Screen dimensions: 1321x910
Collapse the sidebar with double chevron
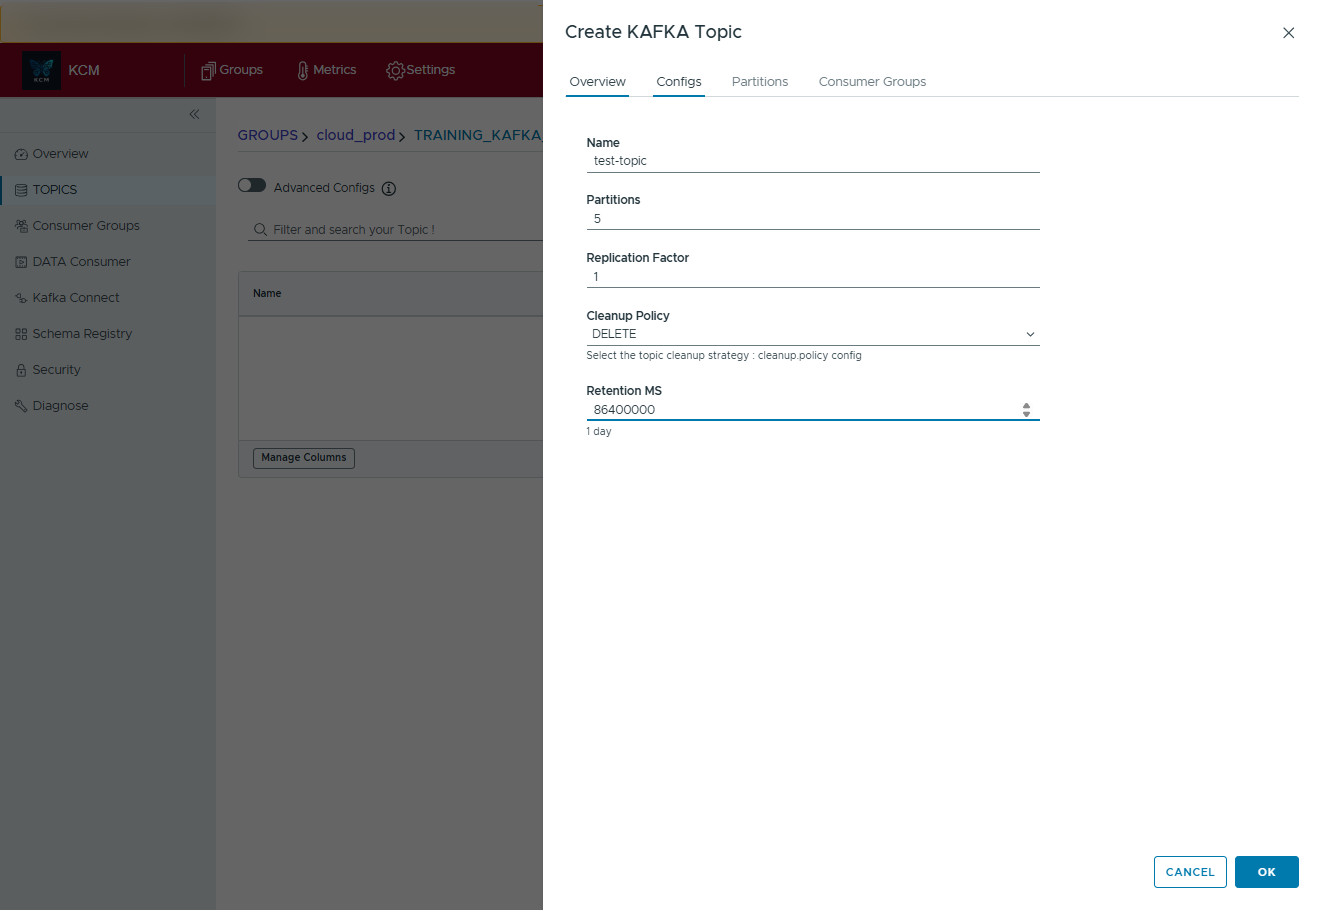pyautogui.click(x=194, y=114)
